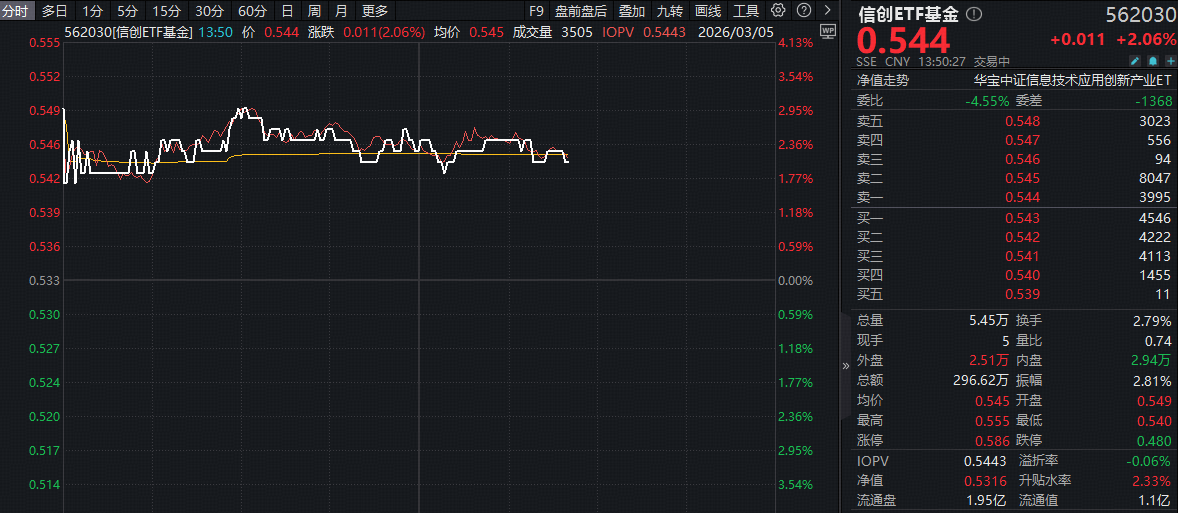Open the 工具 tools menu
This screenshot has width=1178, height=513.
[746, 11]
